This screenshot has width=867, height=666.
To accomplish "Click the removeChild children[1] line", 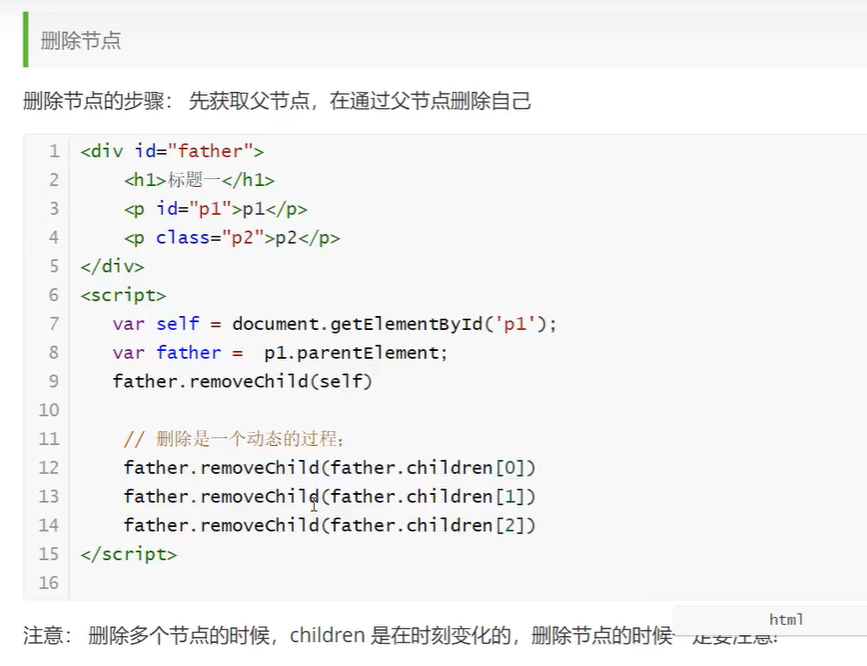I will pos(330,496).
